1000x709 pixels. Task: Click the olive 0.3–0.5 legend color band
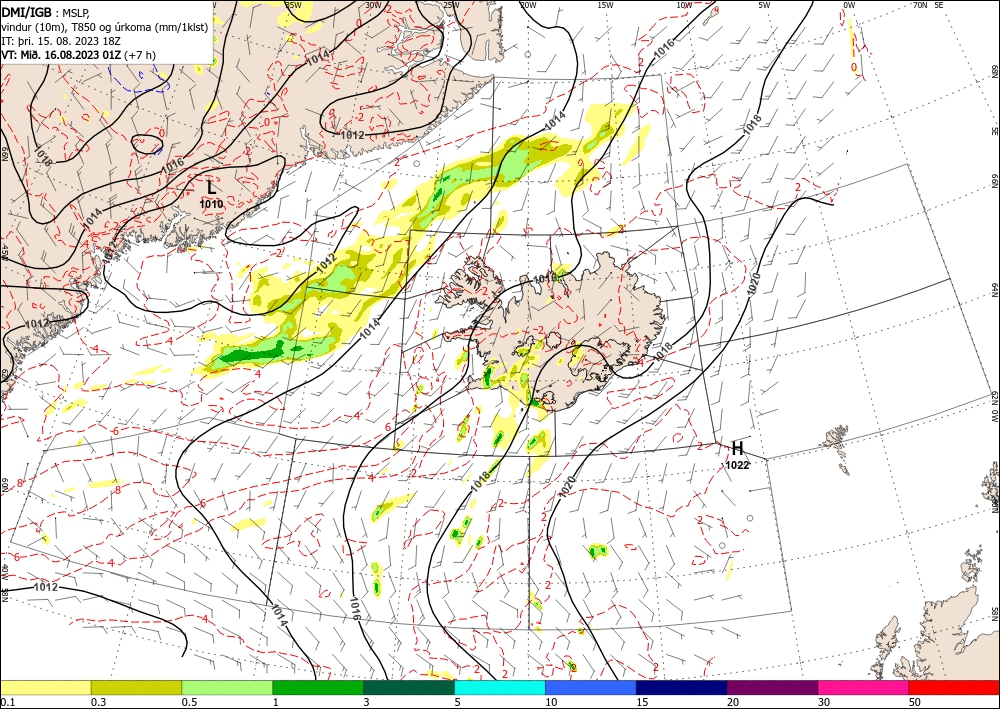136,687
